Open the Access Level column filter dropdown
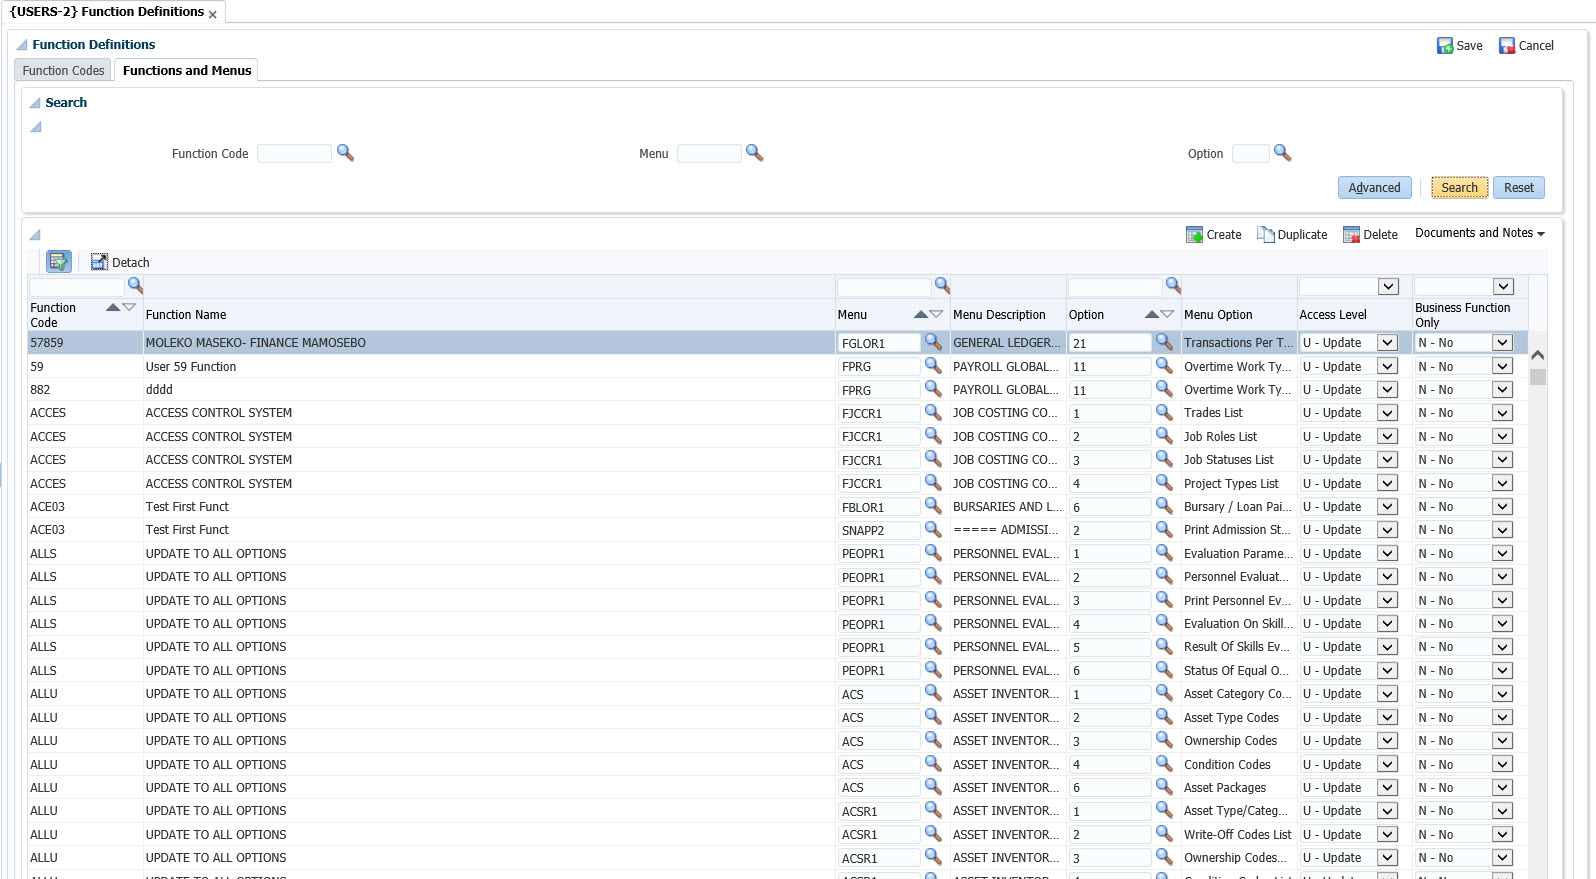This screenshot has height=879, width=1596. [1388, 287]
